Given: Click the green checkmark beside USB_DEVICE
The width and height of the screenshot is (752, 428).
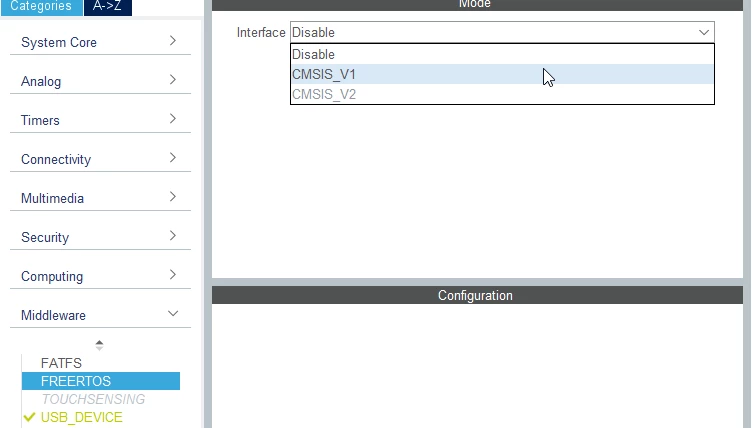Looking at the screenshot, I should [29, 417].
